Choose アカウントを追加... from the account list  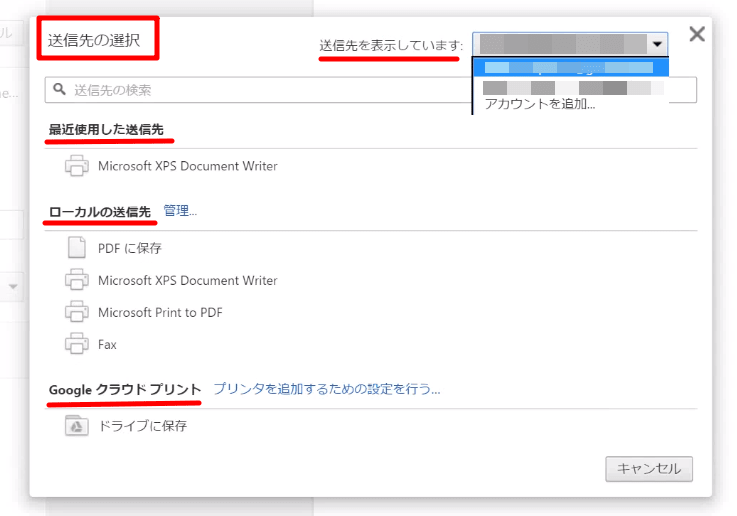click(x=539, y=104)
